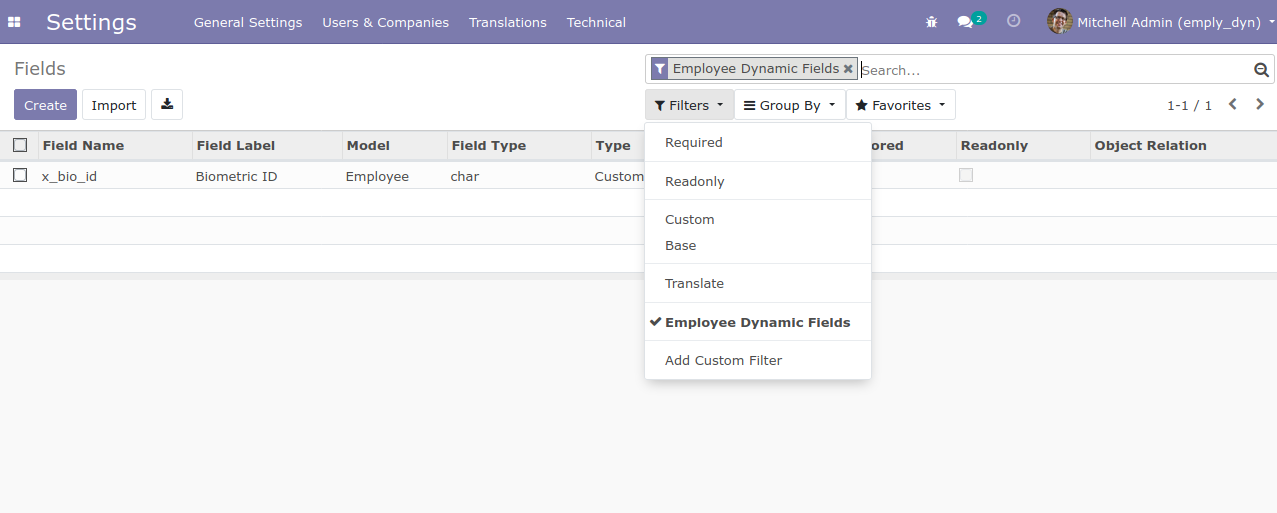The image size is (1277, 513).
Task: Go to the previous page arrow
Action: coord(1233,104)
